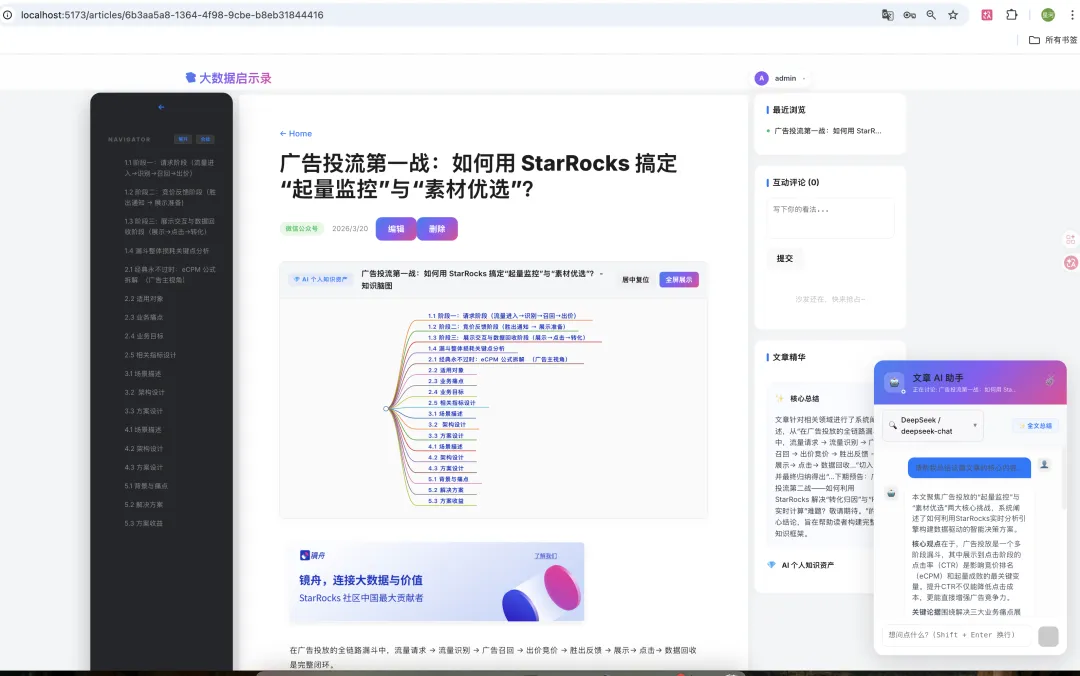Submit comment with 提交 button

coord(785,258)
